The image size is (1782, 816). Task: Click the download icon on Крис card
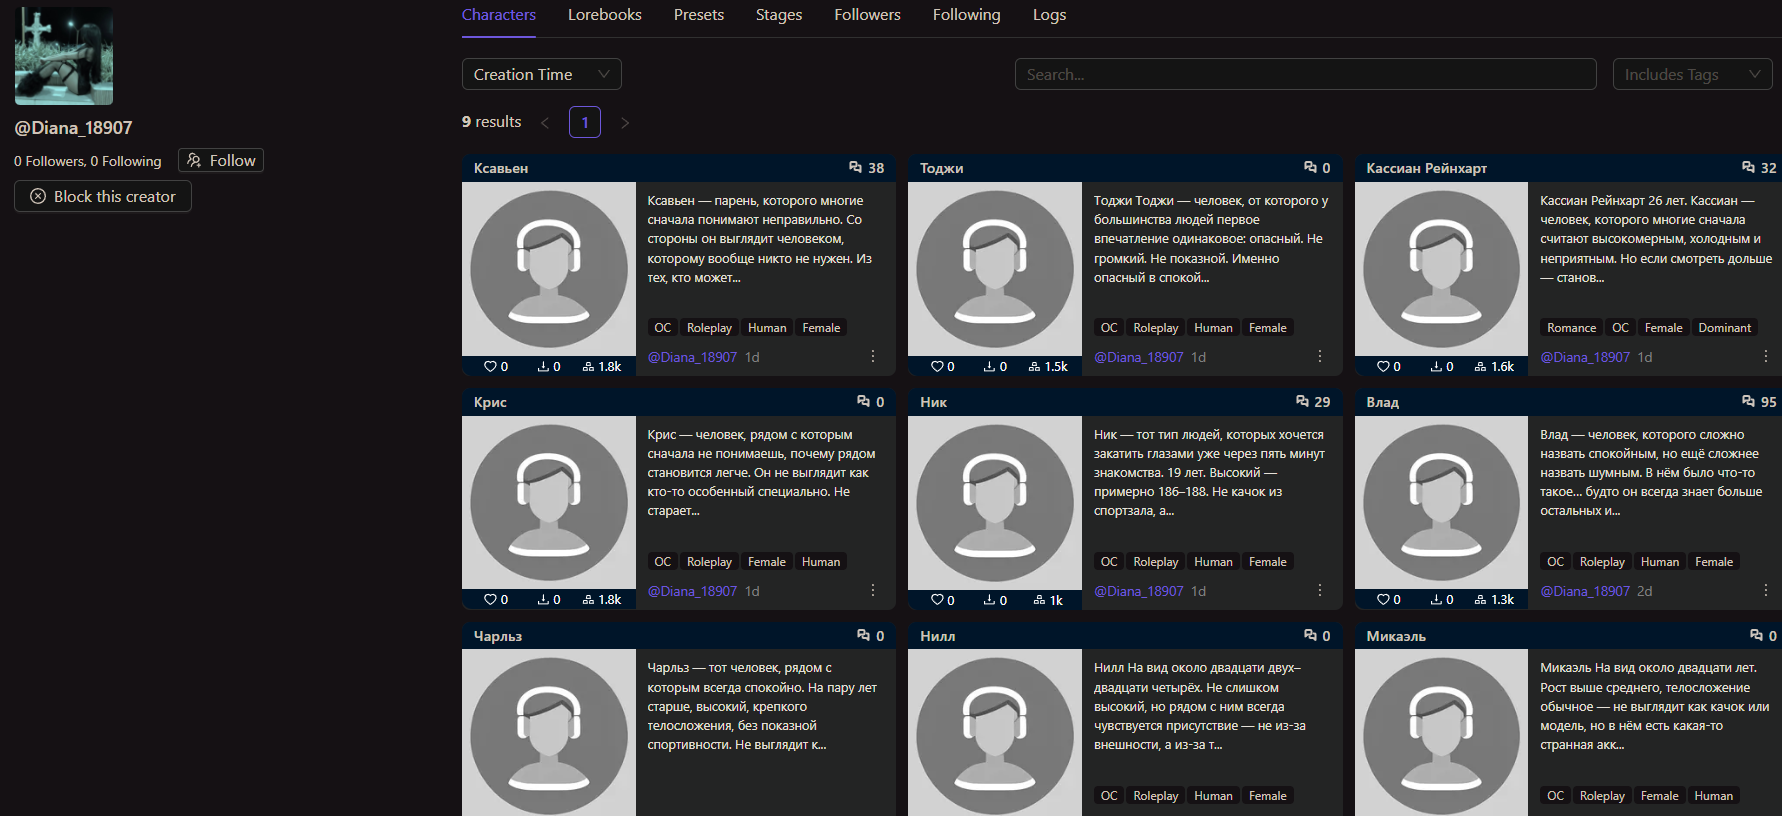543,599
